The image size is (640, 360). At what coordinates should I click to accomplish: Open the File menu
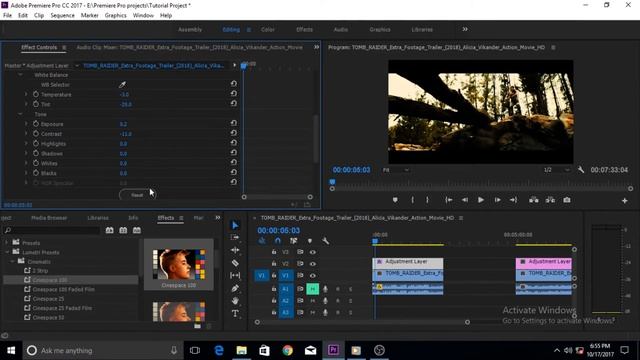click(7, 15)
